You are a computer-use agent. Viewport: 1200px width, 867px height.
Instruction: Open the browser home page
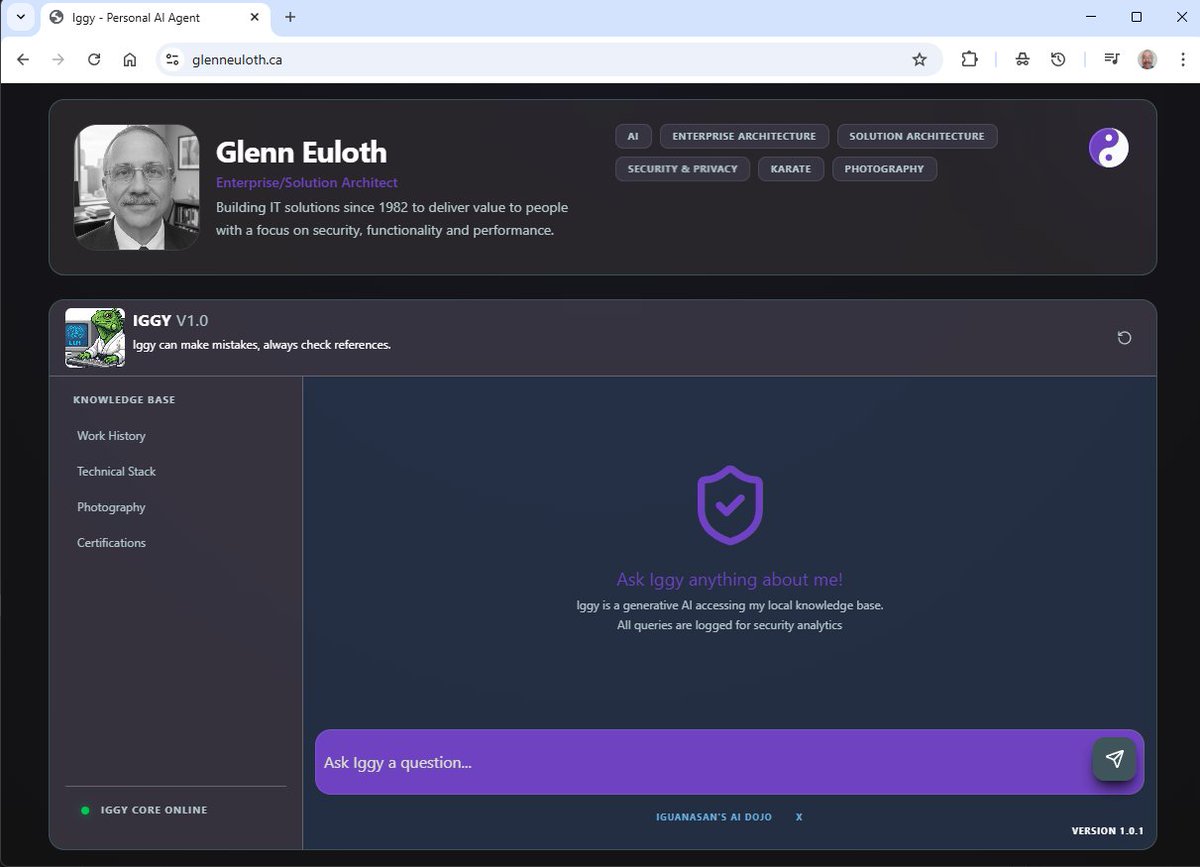[x=130, y=60]
